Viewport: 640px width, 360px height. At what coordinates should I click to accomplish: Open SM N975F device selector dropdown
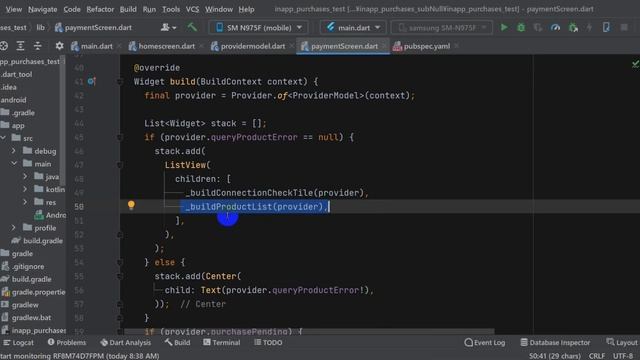point(259,27)
